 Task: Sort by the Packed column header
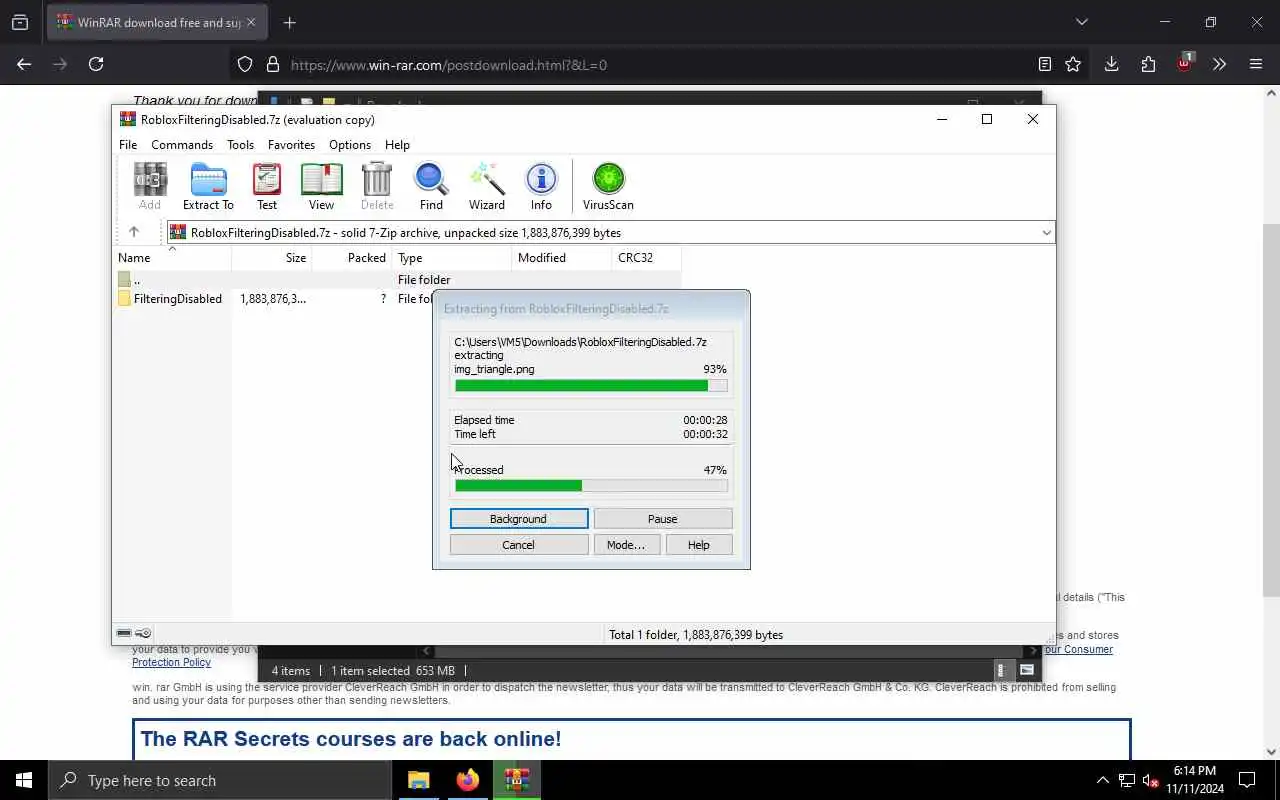coord(352,258)
